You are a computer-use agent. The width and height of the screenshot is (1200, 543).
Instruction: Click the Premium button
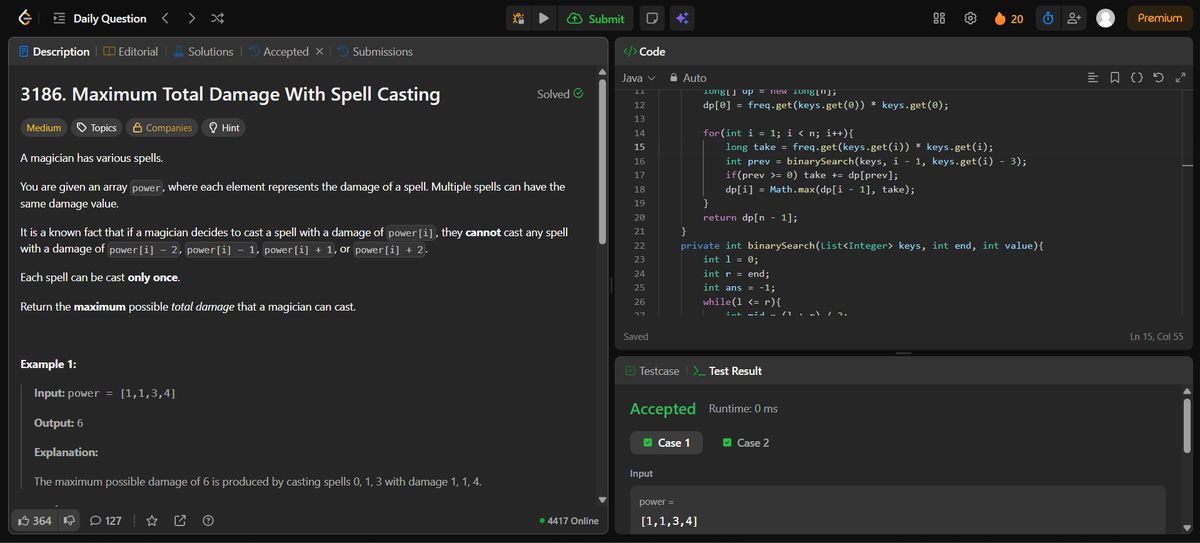(1159, 18)
